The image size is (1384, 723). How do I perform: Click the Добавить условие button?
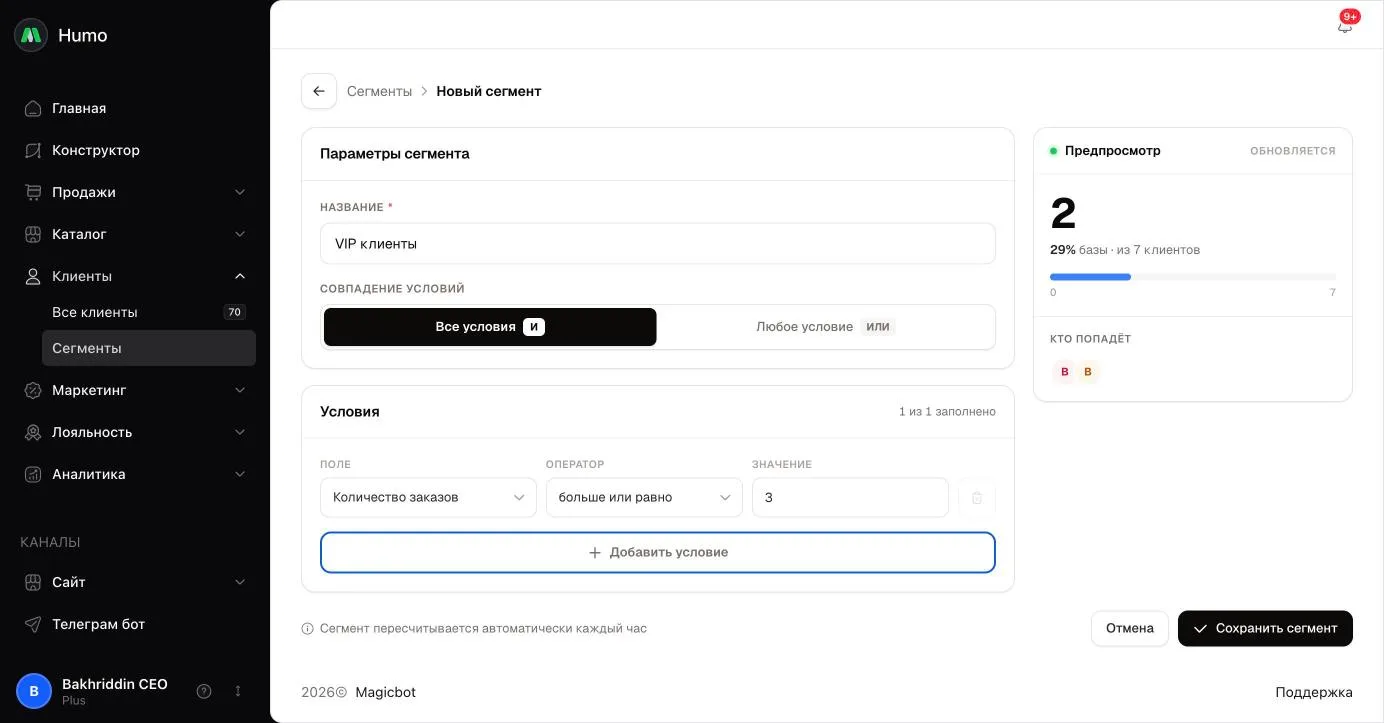point(658,552)
